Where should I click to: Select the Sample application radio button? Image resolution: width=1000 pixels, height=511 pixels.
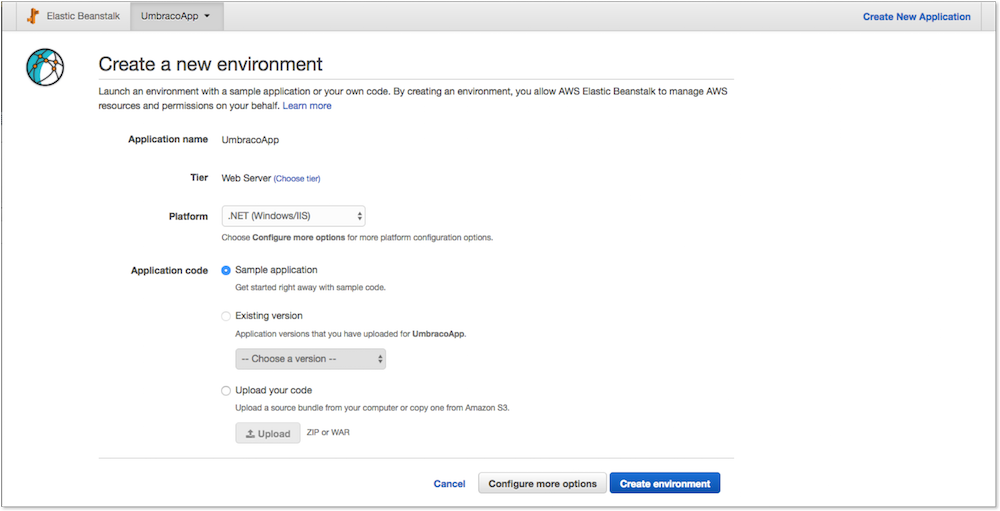pyautogui.click(x=226, y=270)
